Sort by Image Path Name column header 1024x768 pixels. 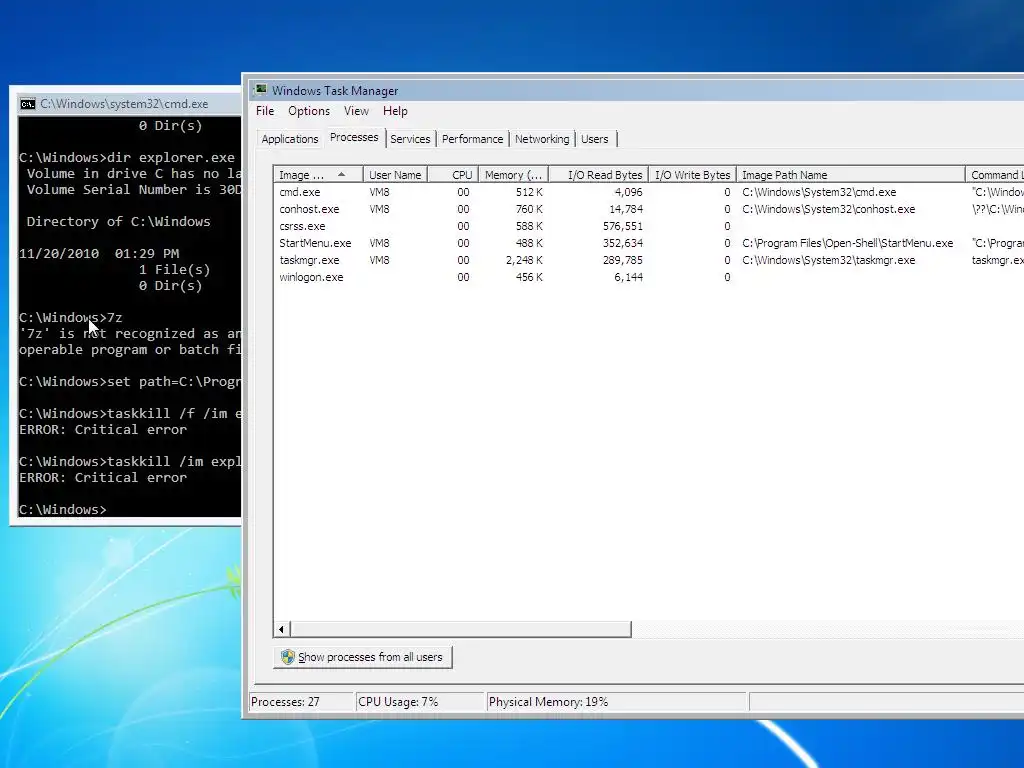click(x=850, y=174)
